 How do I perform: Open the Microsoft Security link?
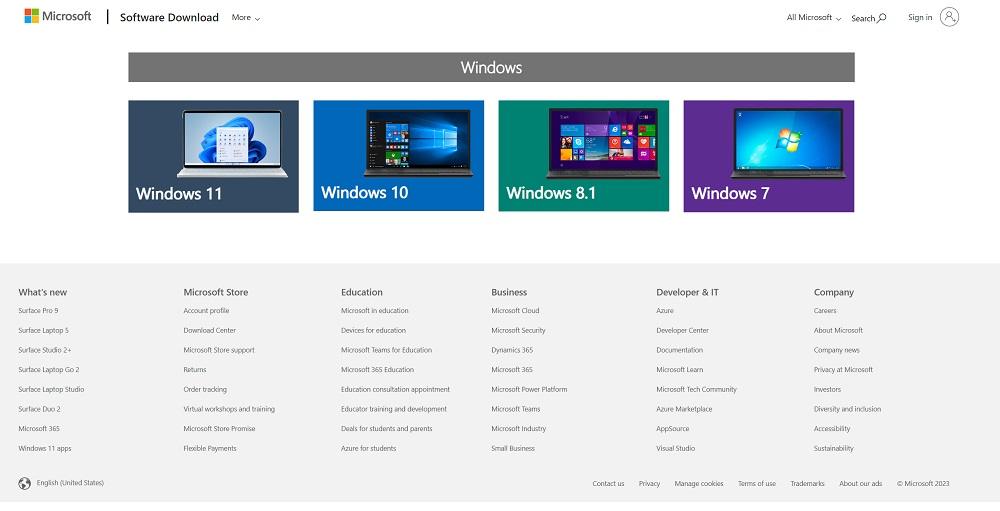[518, 330]
